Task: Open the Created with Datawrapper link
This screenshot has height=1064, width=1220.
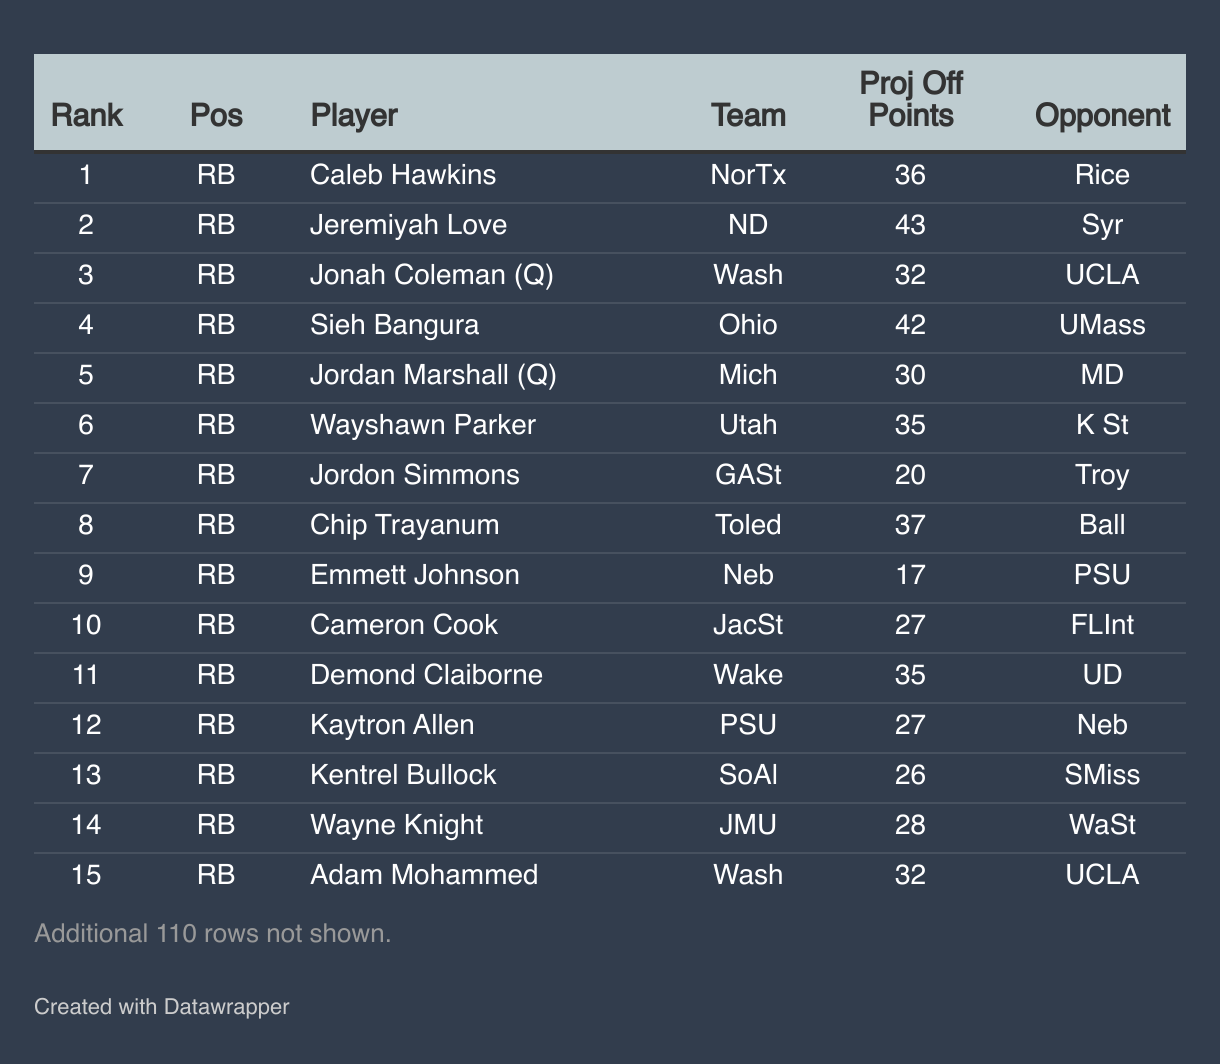Action: [161, 1006]
